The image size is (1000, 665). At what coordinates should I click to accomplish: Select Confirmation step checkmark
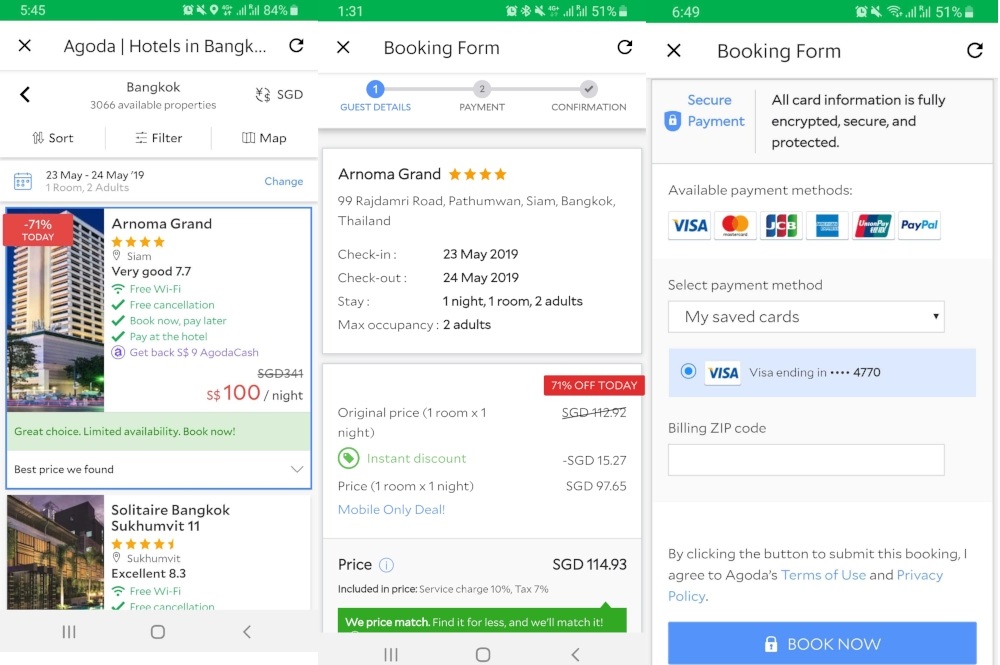589,89
